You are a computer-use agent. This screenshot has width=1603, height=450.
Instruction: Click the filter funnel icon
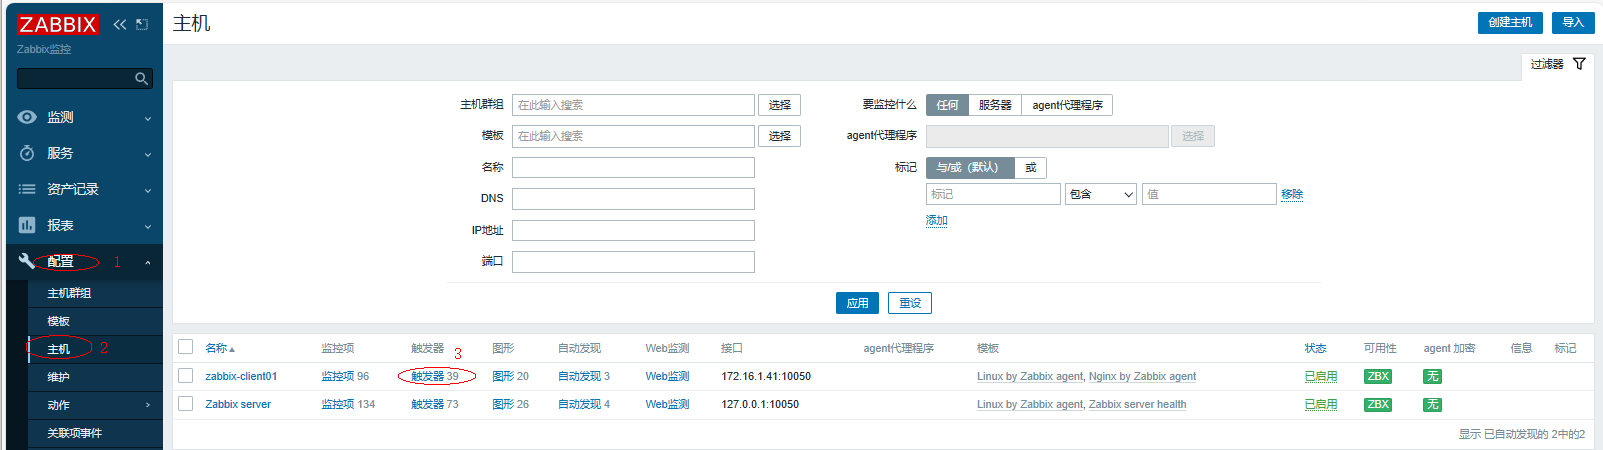[1579, 64]
